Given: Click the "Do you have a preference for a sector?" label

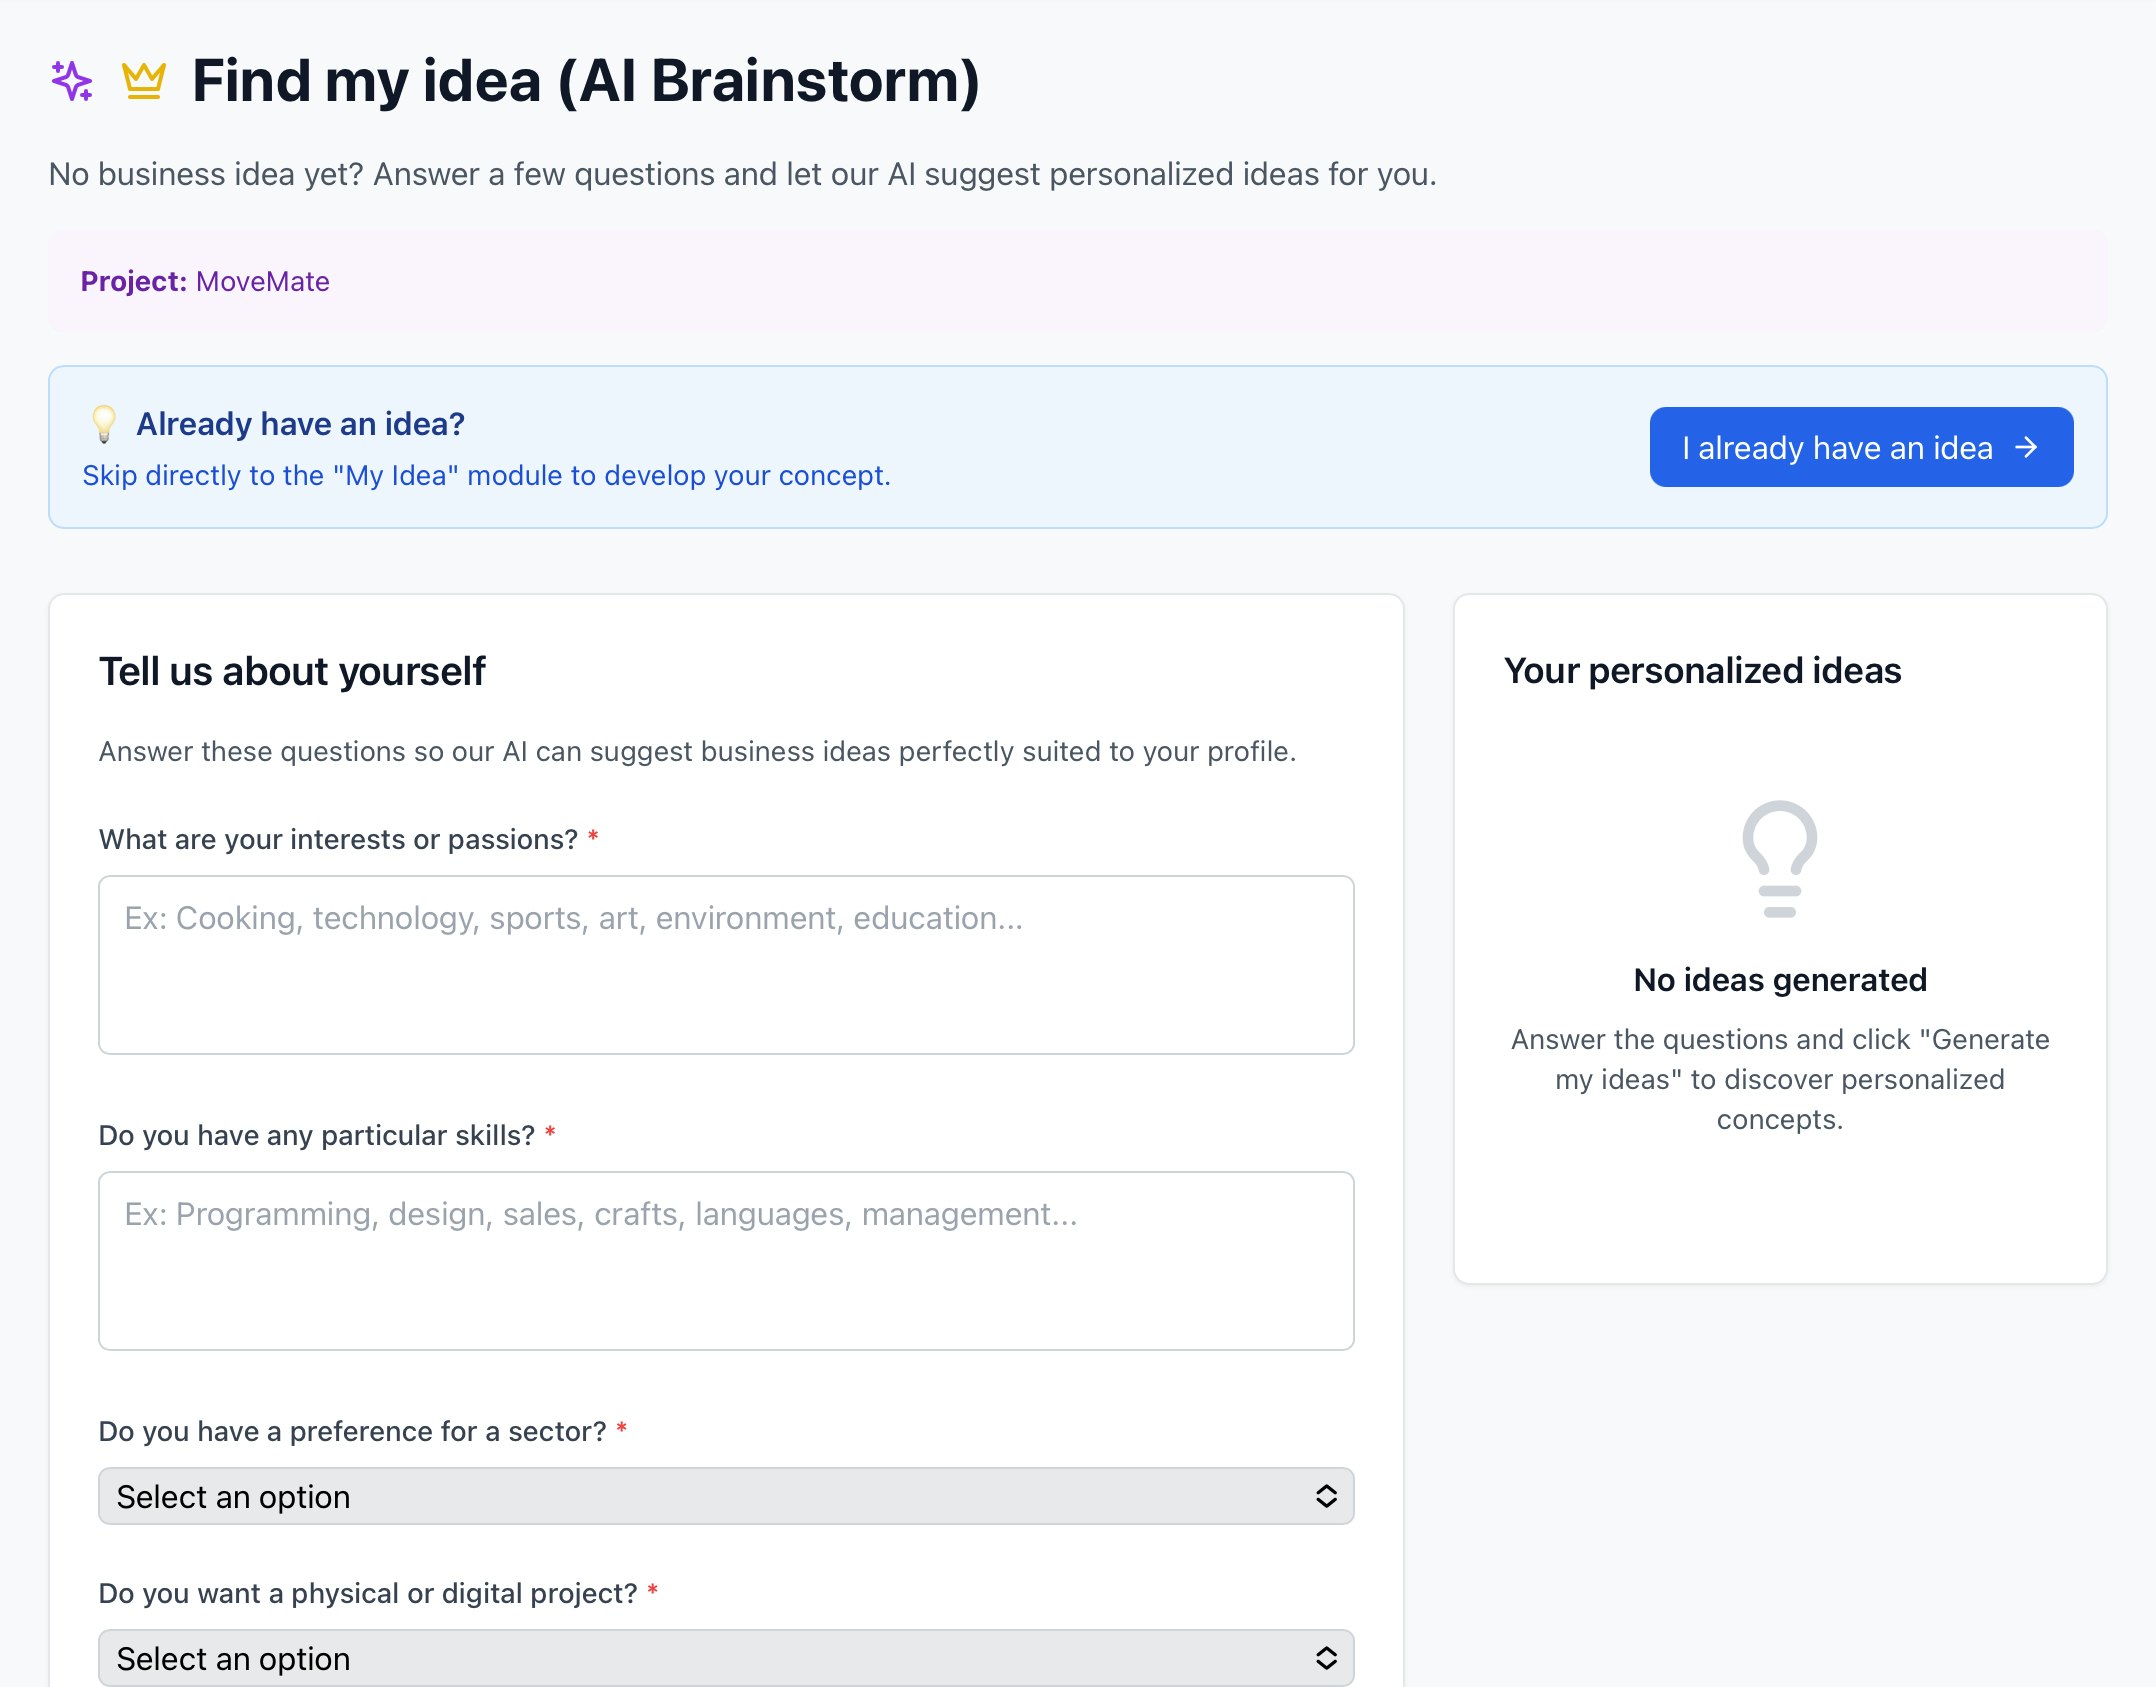Looking at the screenshot, I should [x=352, y=1431].
